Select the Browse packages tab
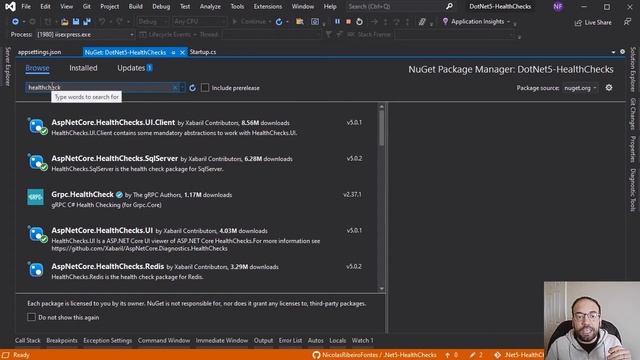 (37, 68)
